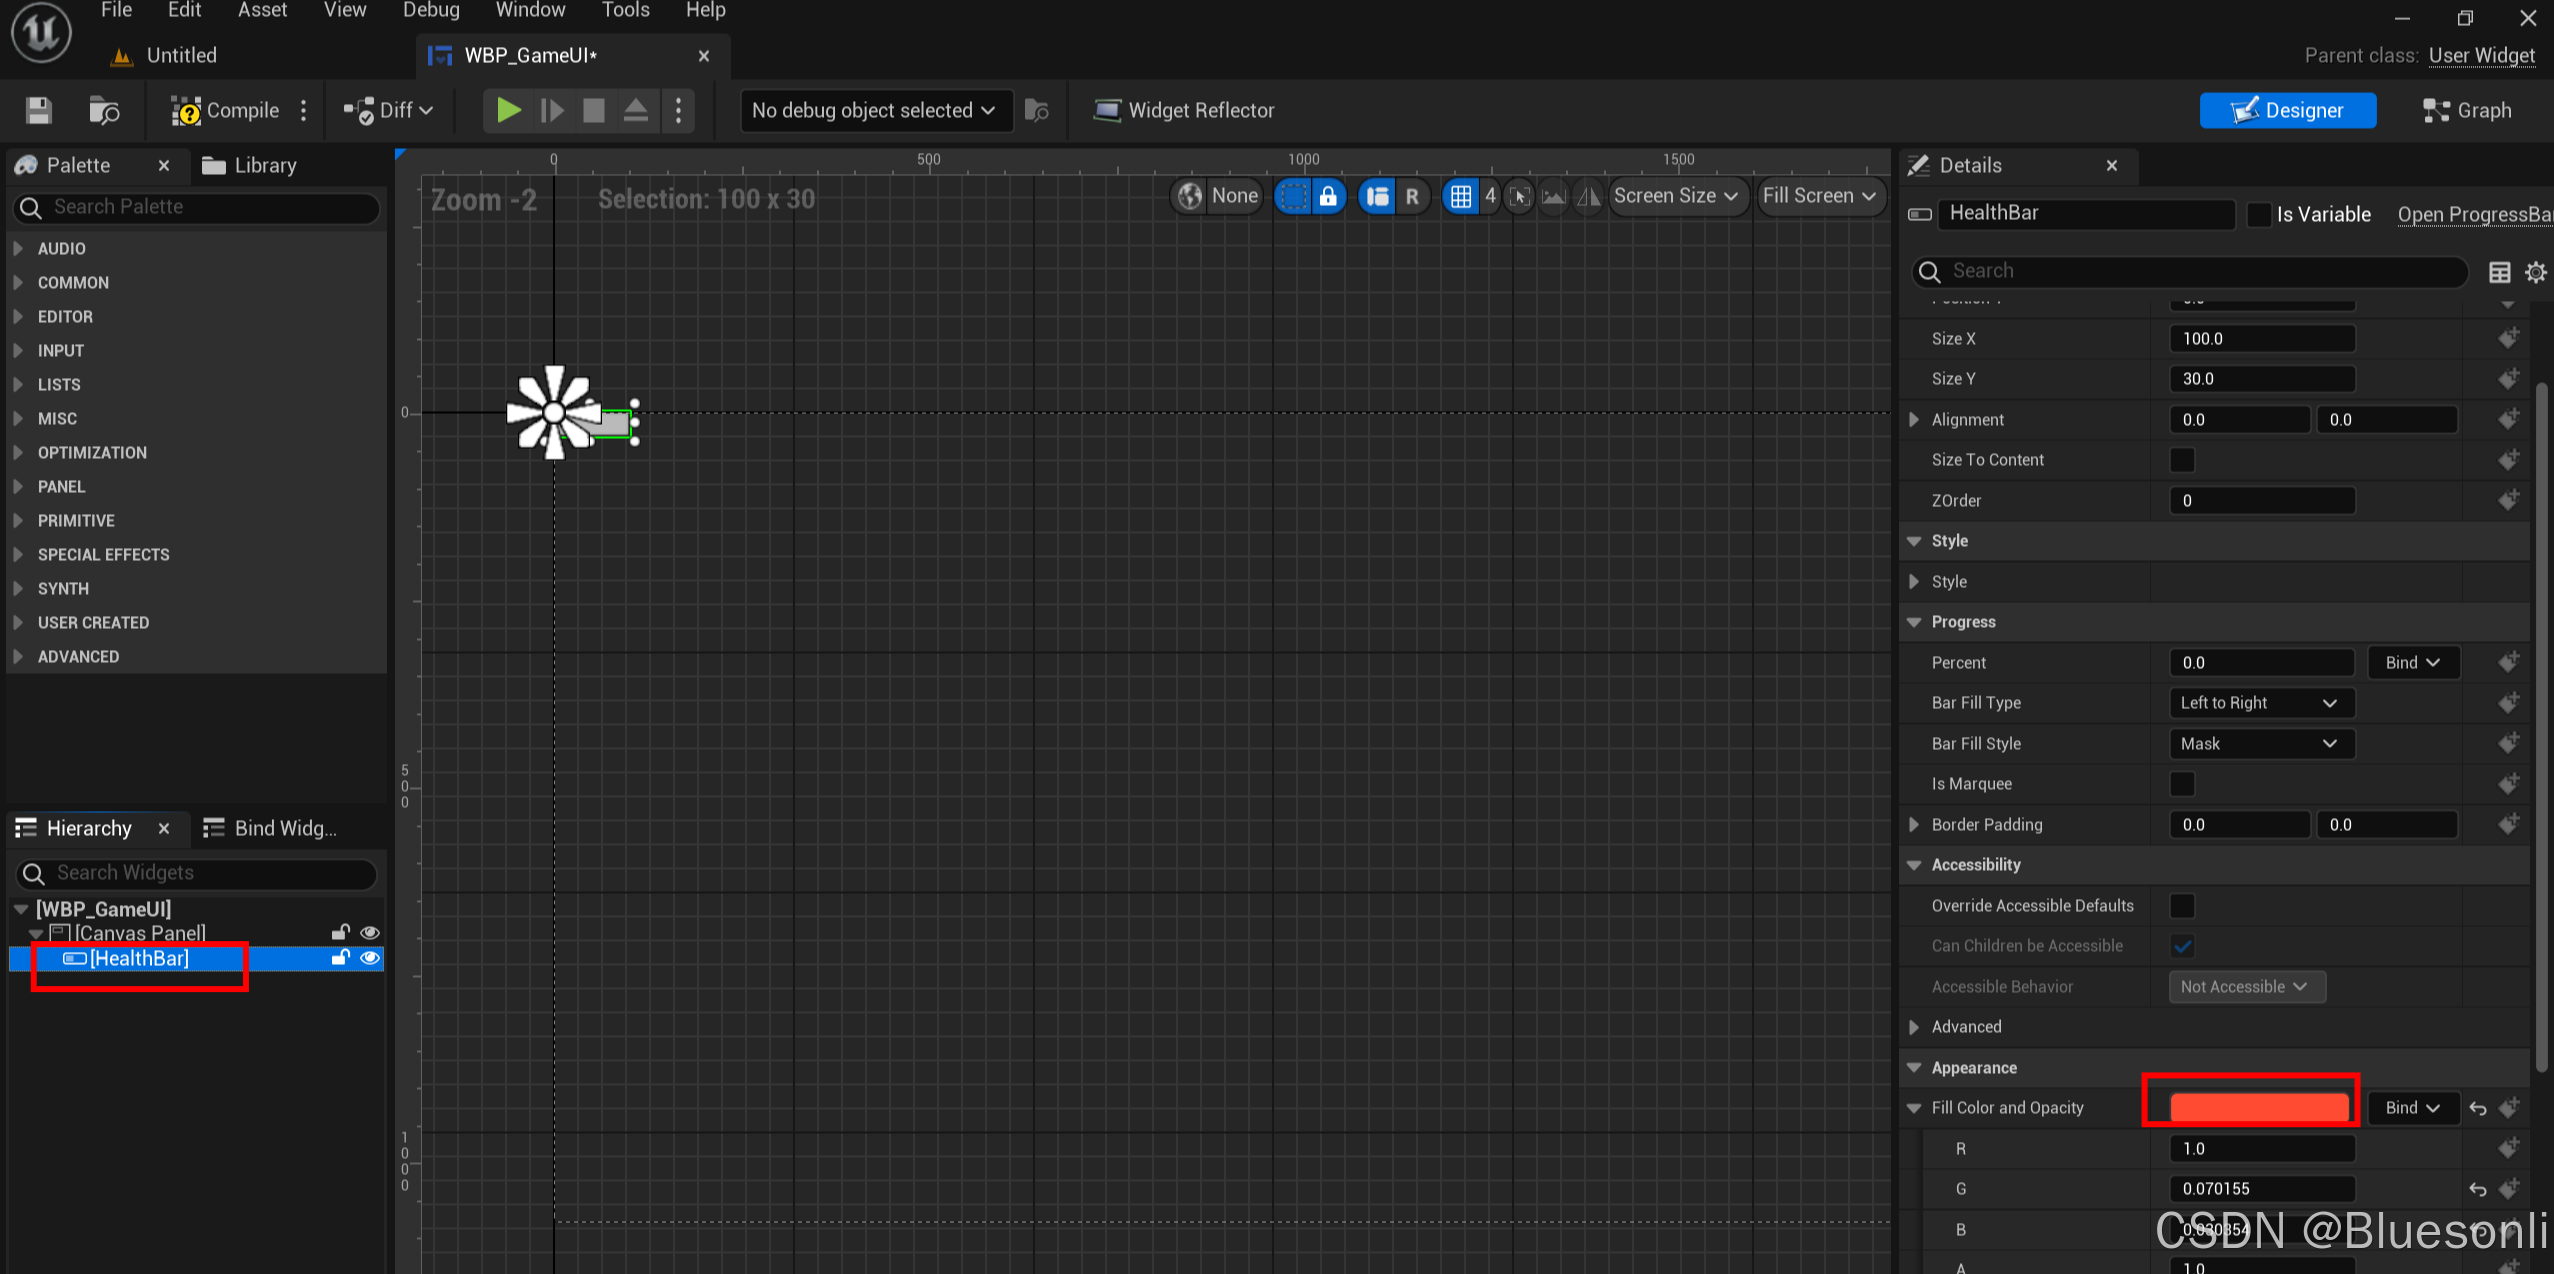Click the mirror/flip icon in designer toolbar
The height and width of the screenshot is (1274, 2554).
tap(1588, 196)
